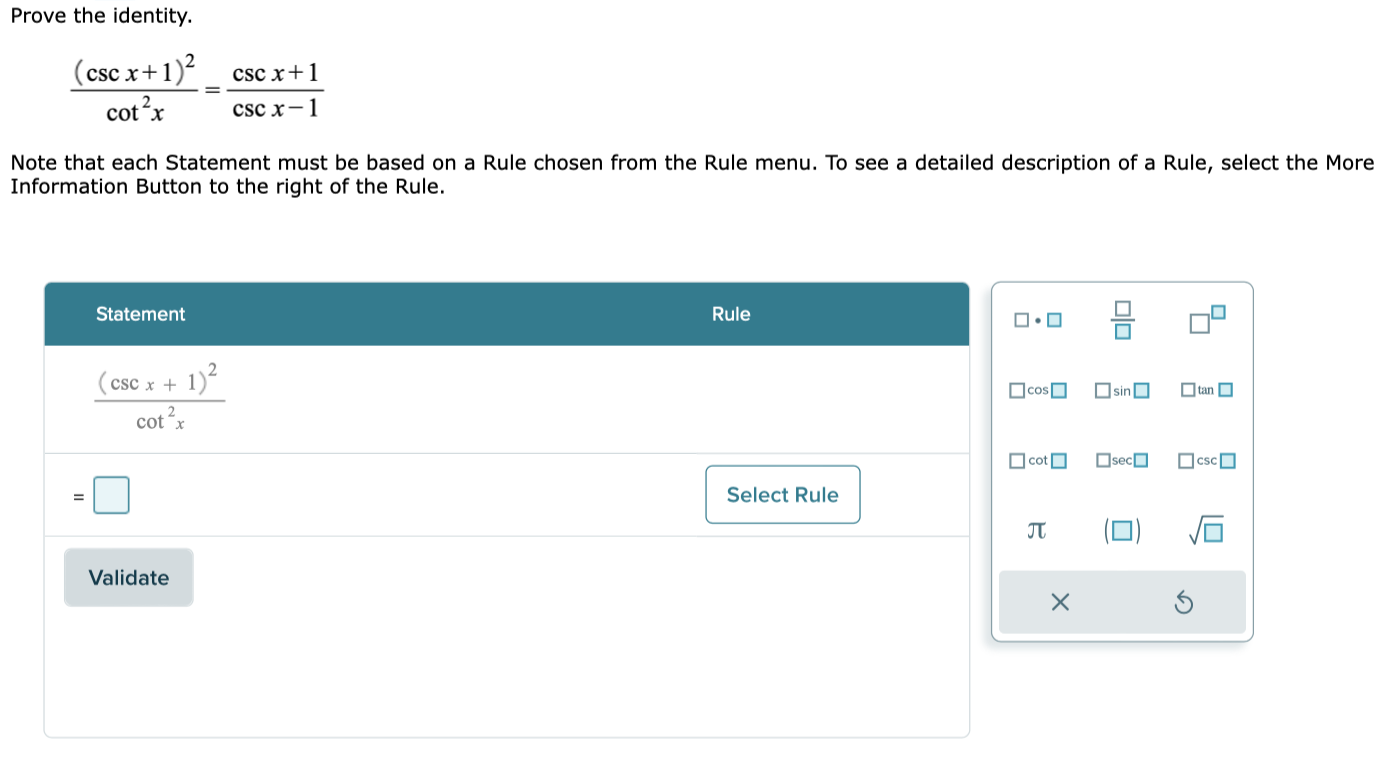Select the Statement column header
The height and width of the screenshot is (762, 1399).
(x=140, y=314)
